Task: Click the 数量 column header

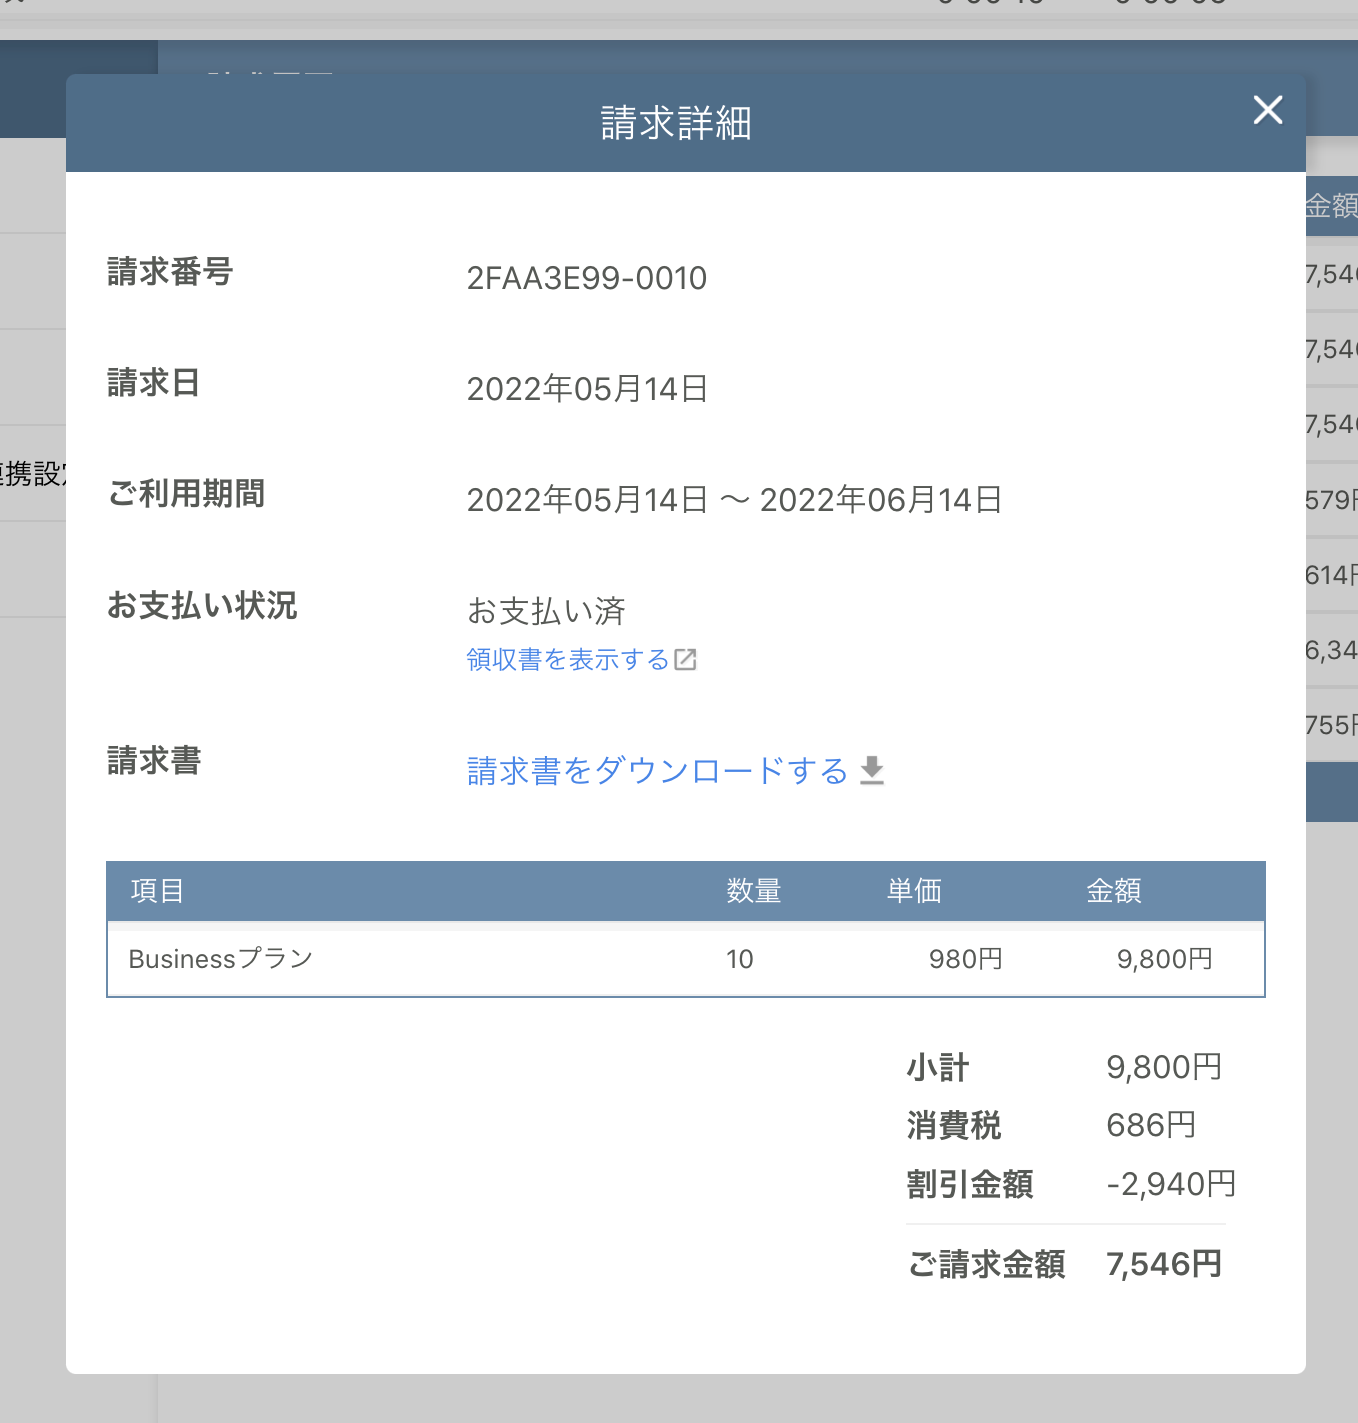Action: (753, 891)
